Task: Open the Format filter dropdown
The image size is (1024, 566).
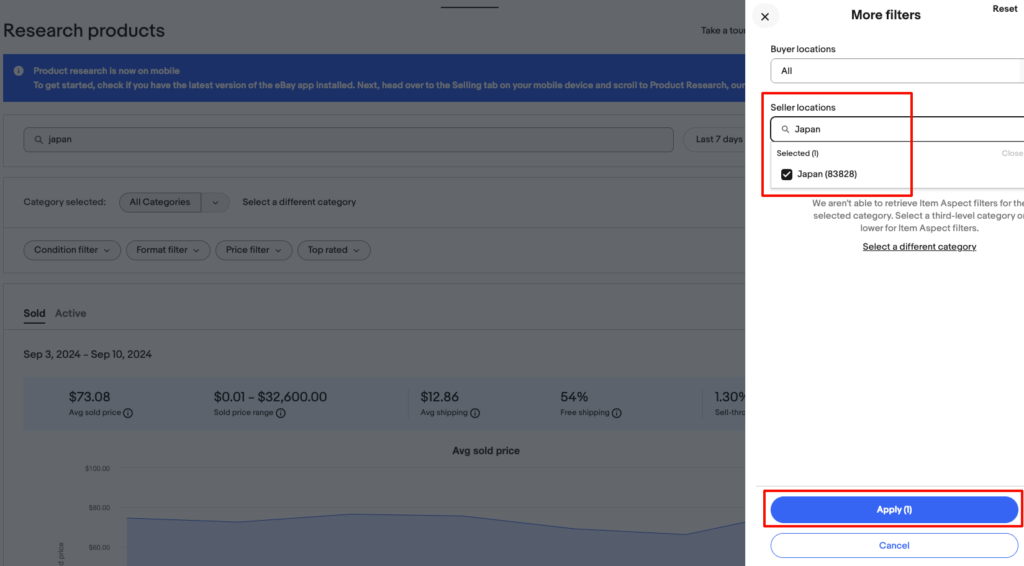Action: click(168, 250)
